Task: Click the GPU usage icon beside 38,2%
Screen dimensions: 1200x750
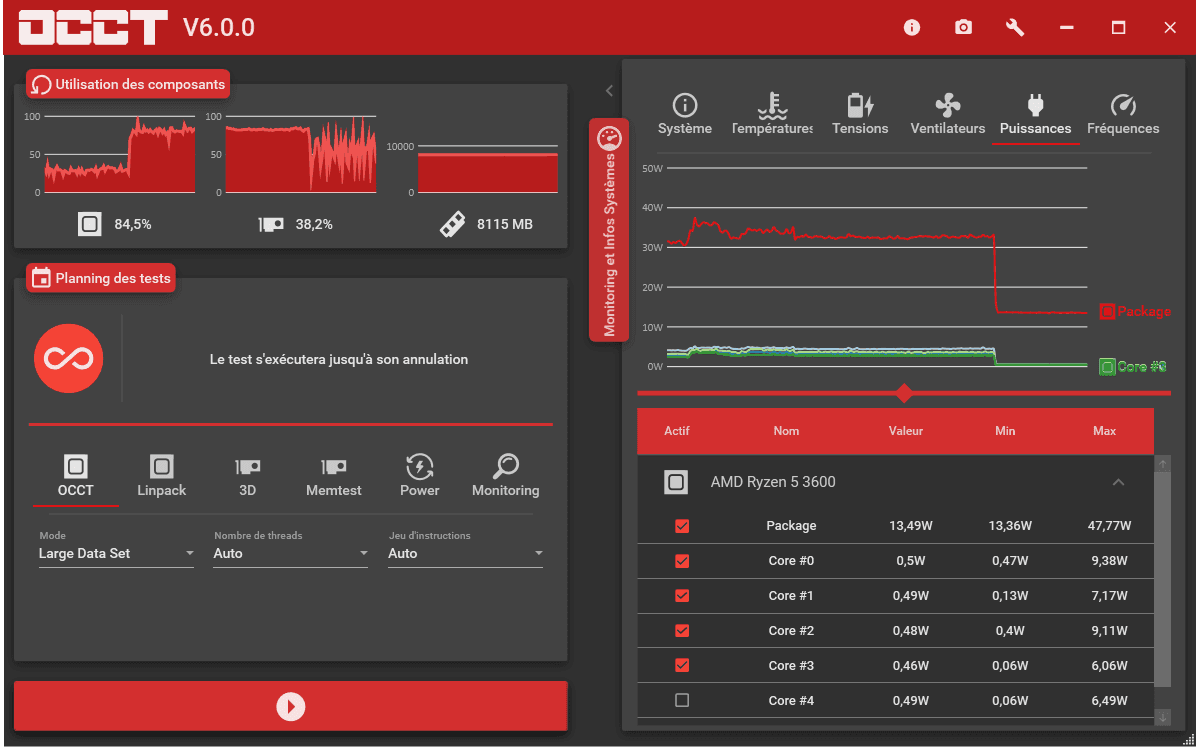Action: 271,224
